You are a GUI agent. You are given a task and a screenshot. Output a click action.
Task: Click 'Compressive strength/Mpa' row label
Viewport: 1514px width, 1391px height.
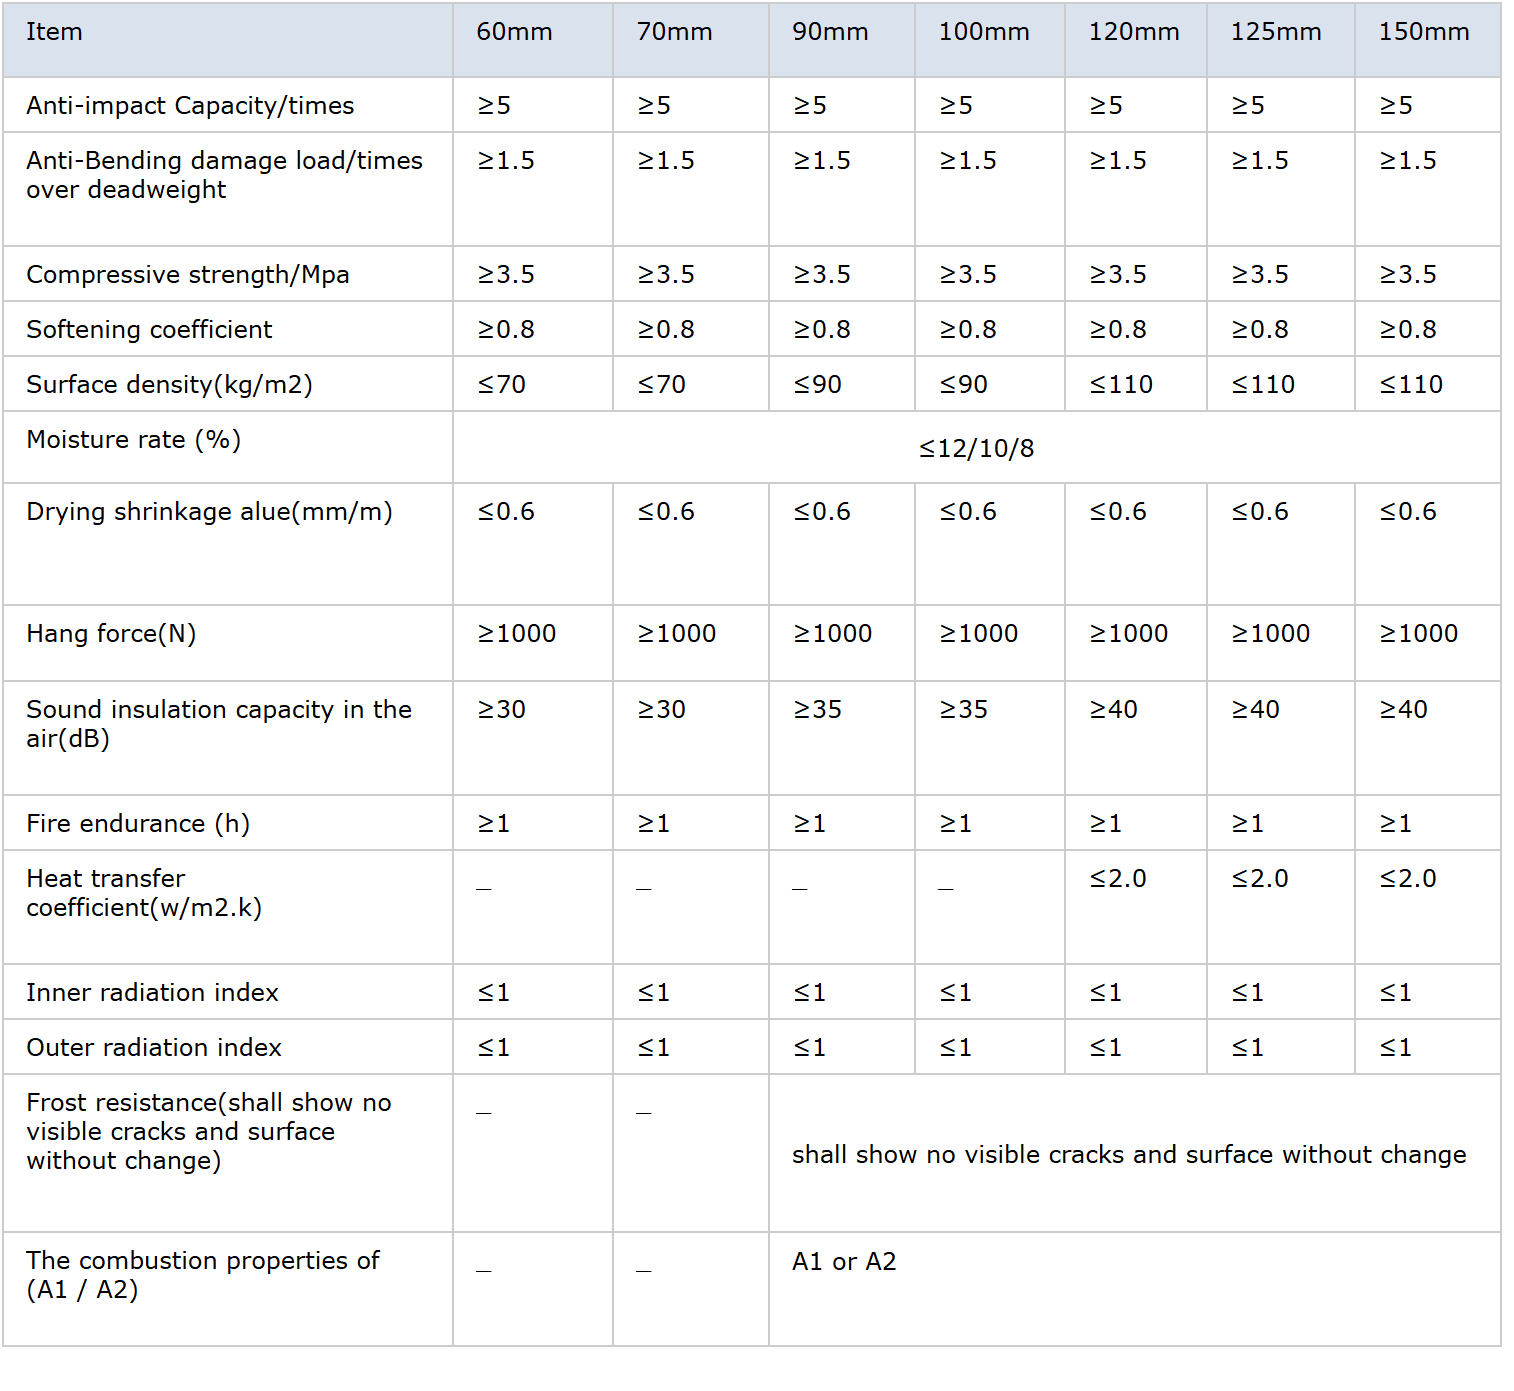point(188,275)
